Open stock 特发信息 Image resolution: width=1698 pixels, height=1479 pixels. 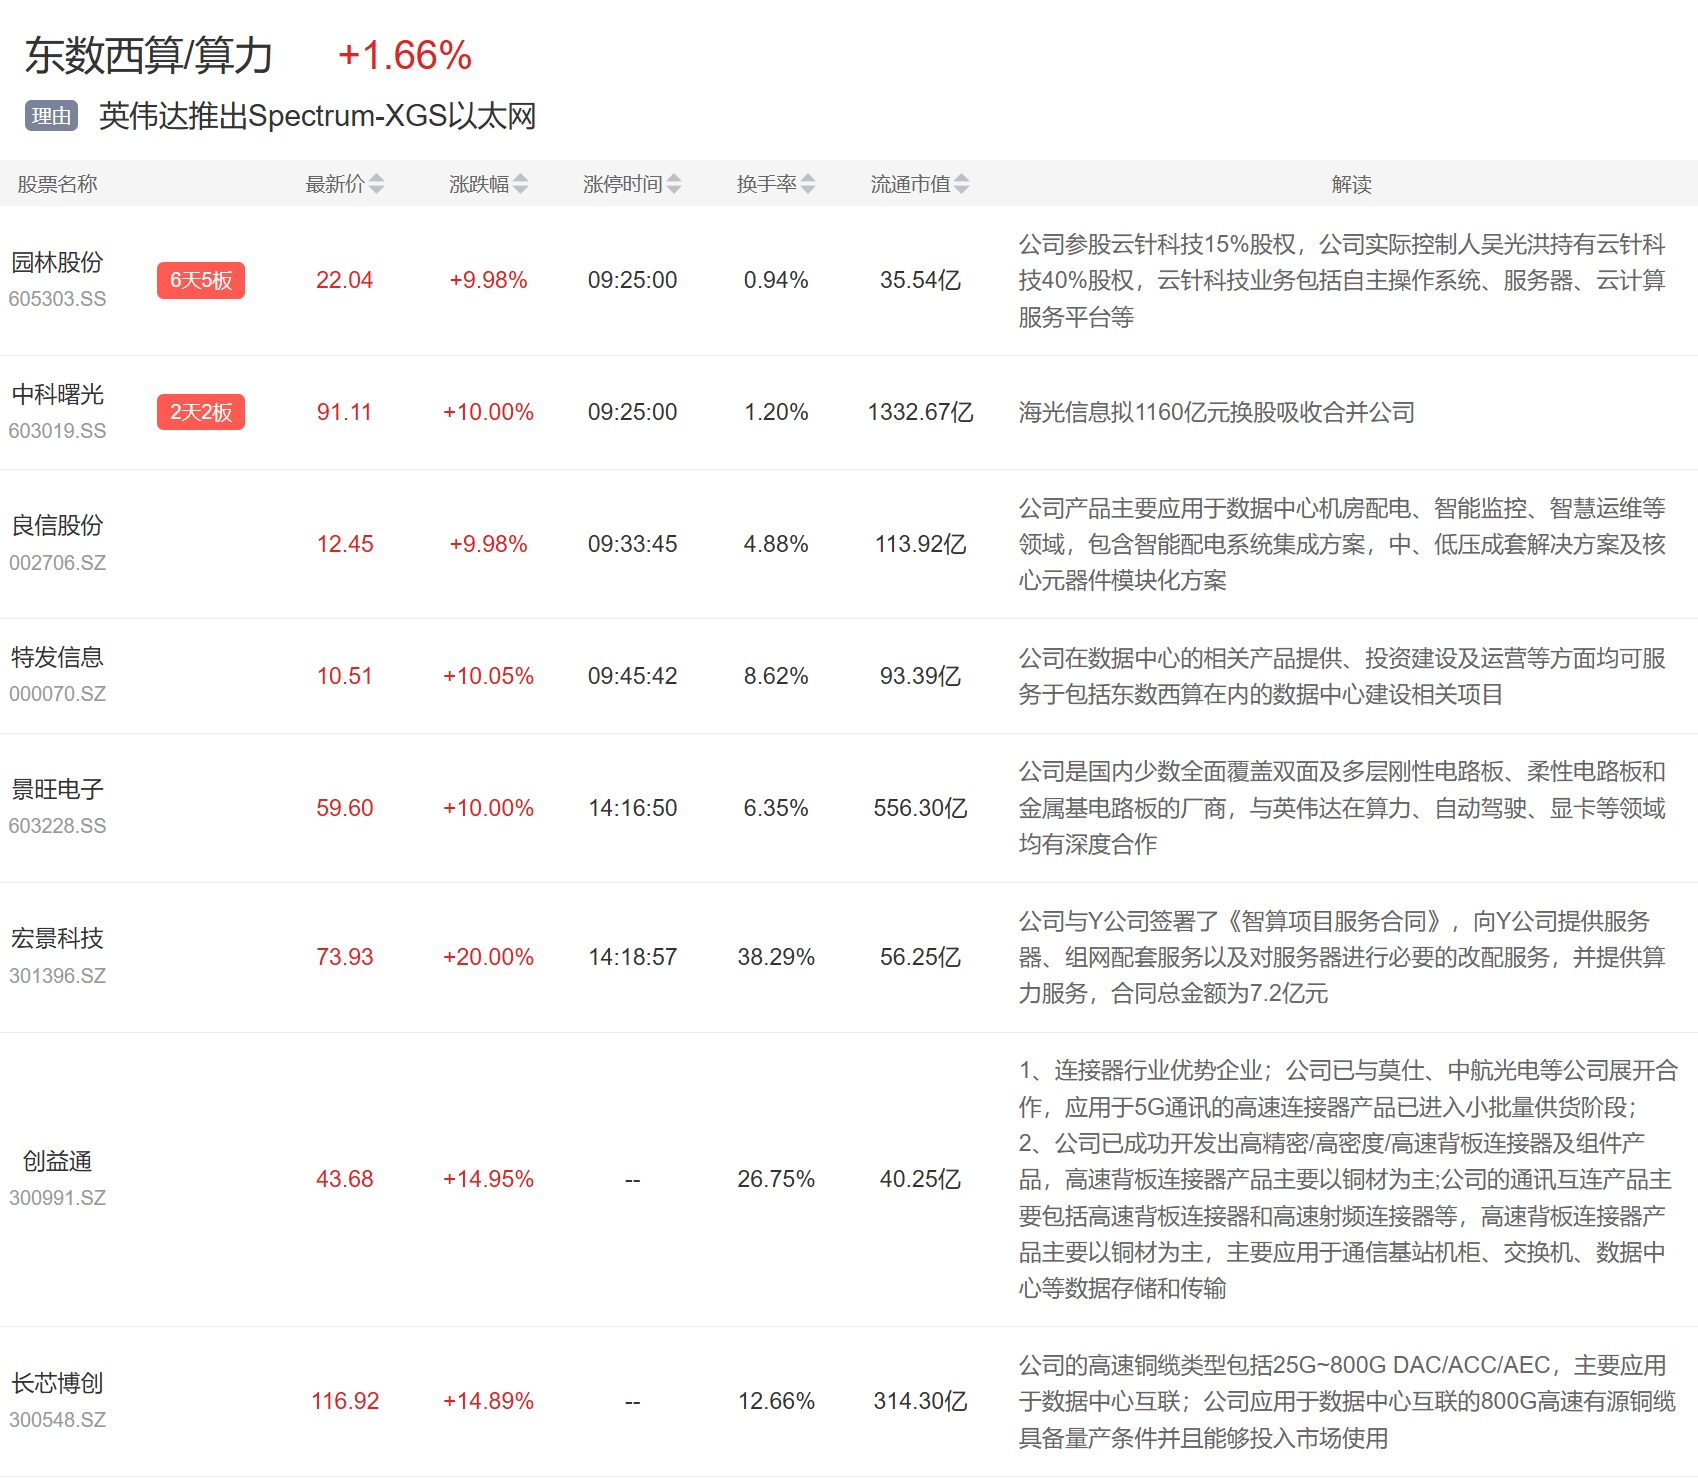[x=57, y=658]
